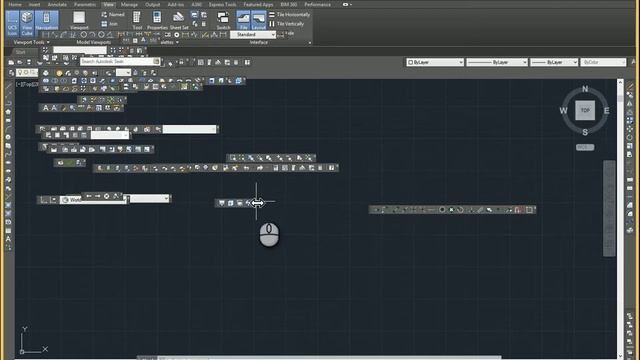The height and width of the screenshot is (360, 640).
Task: Toggle the Layout Tabs button
Action: 258,20
